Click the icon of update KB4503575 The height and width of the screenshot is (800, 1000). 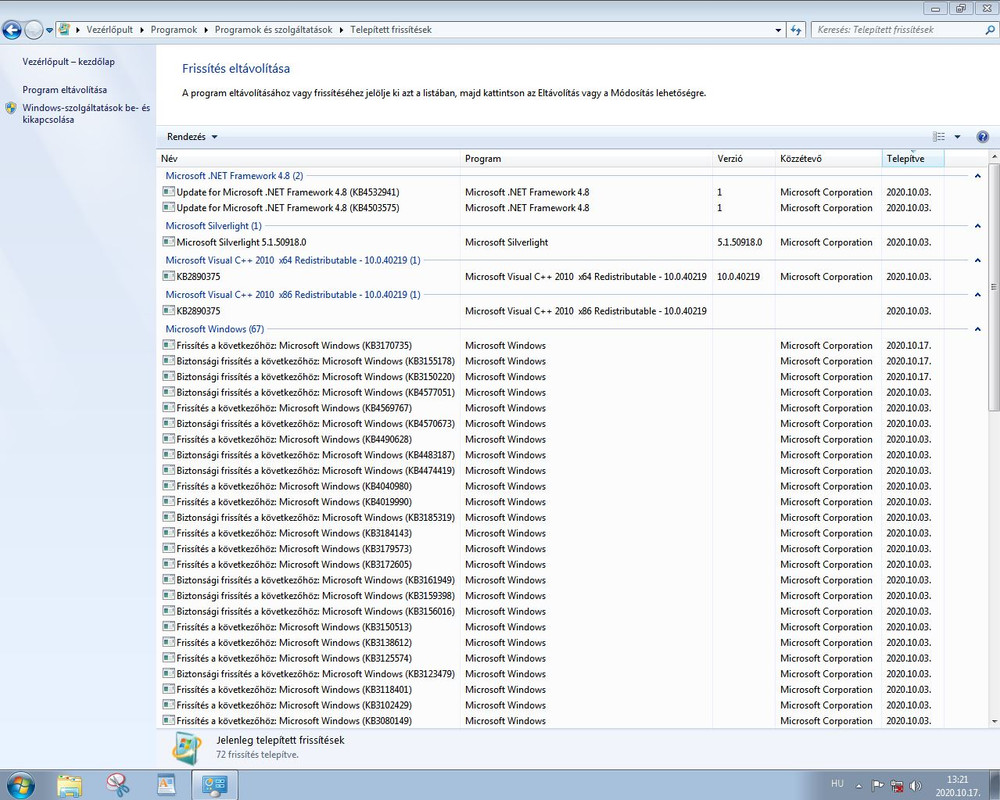tap(168, 207)
